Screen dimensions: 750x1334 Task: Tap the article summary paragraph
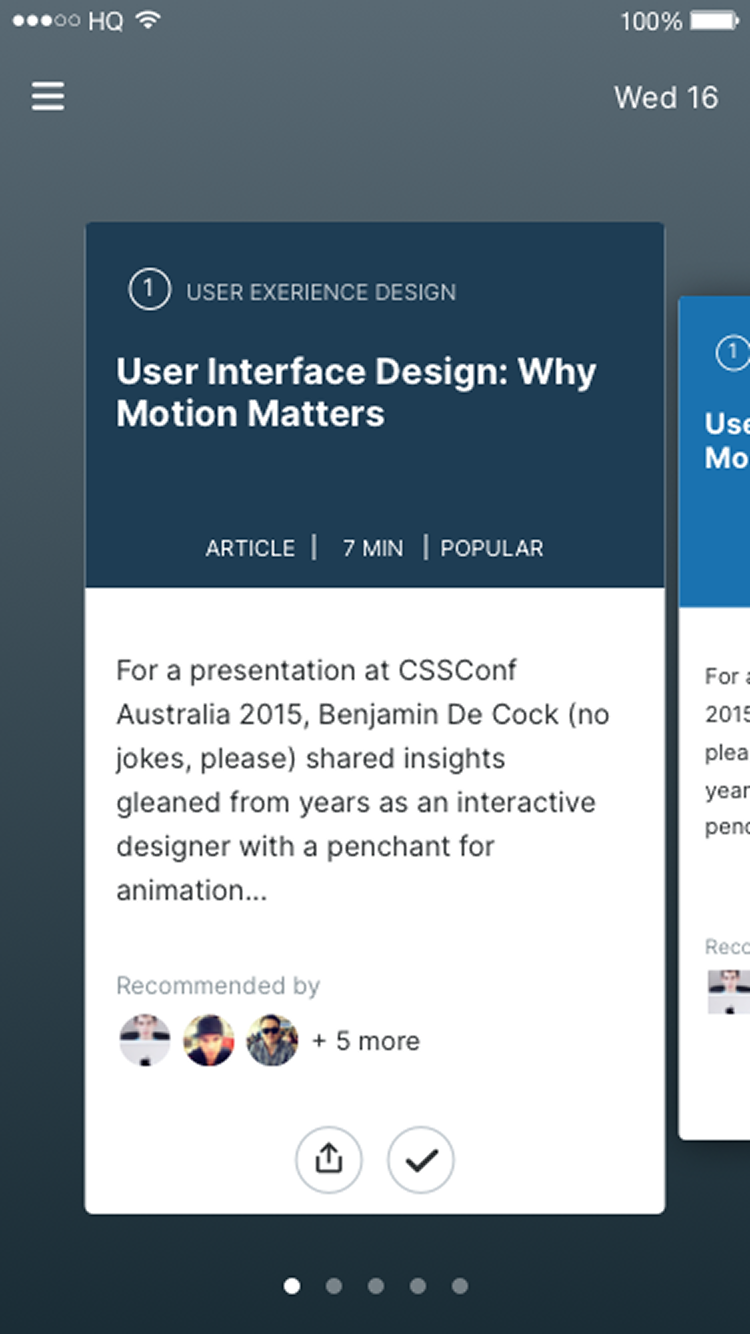(363, 780)
